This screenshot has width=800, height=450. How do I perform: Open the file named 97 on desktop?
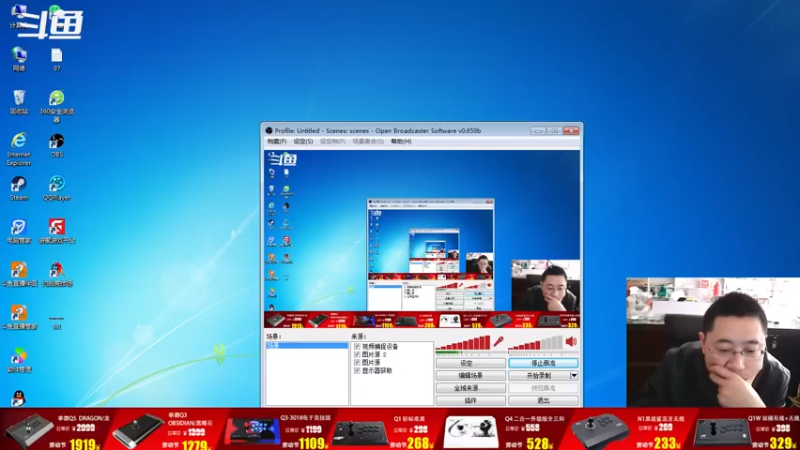point(57,59)
